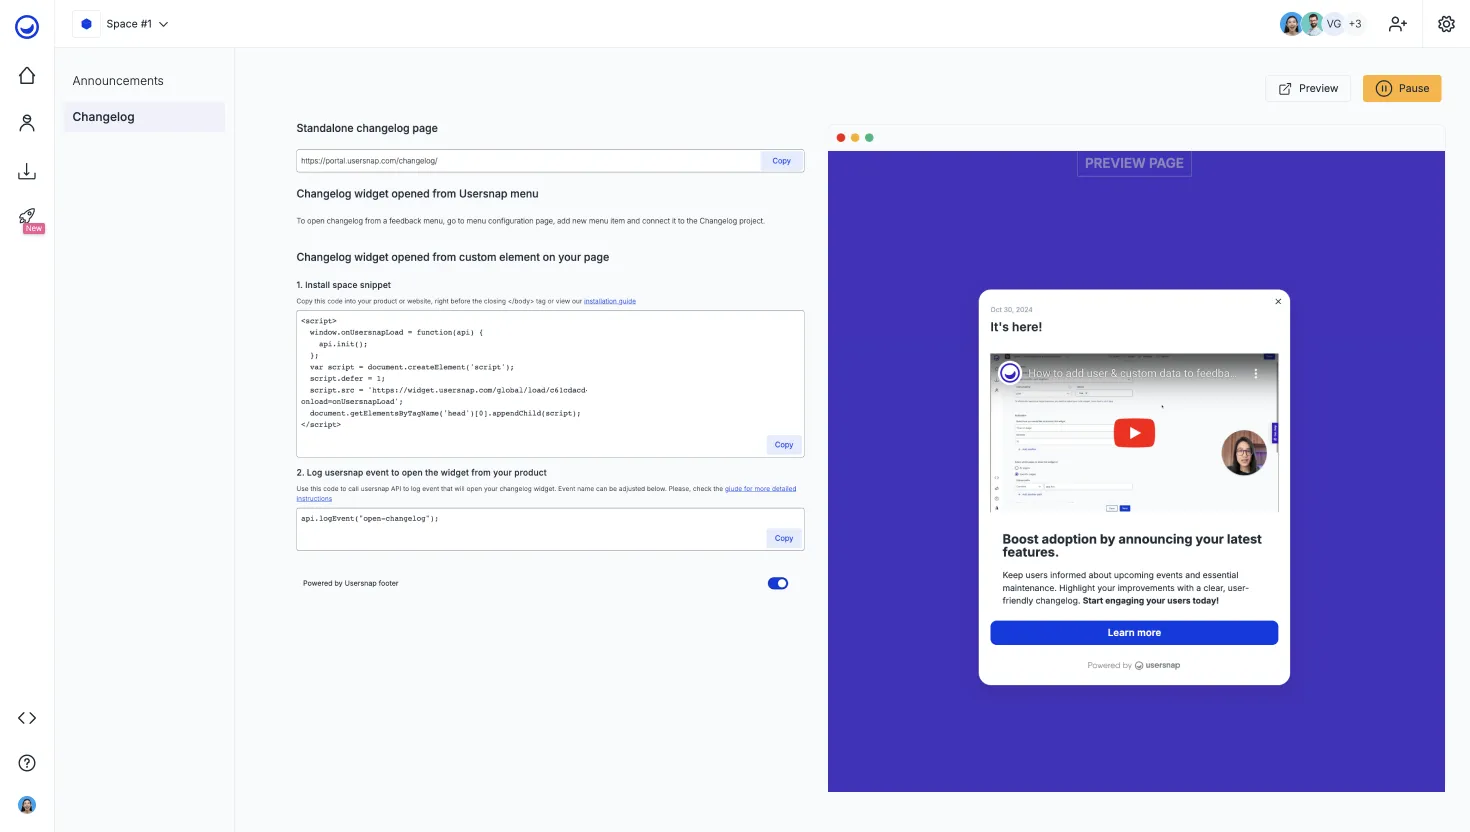
Task: Click the Import/Download icon in the sidebar
Action: coord(27,170)
